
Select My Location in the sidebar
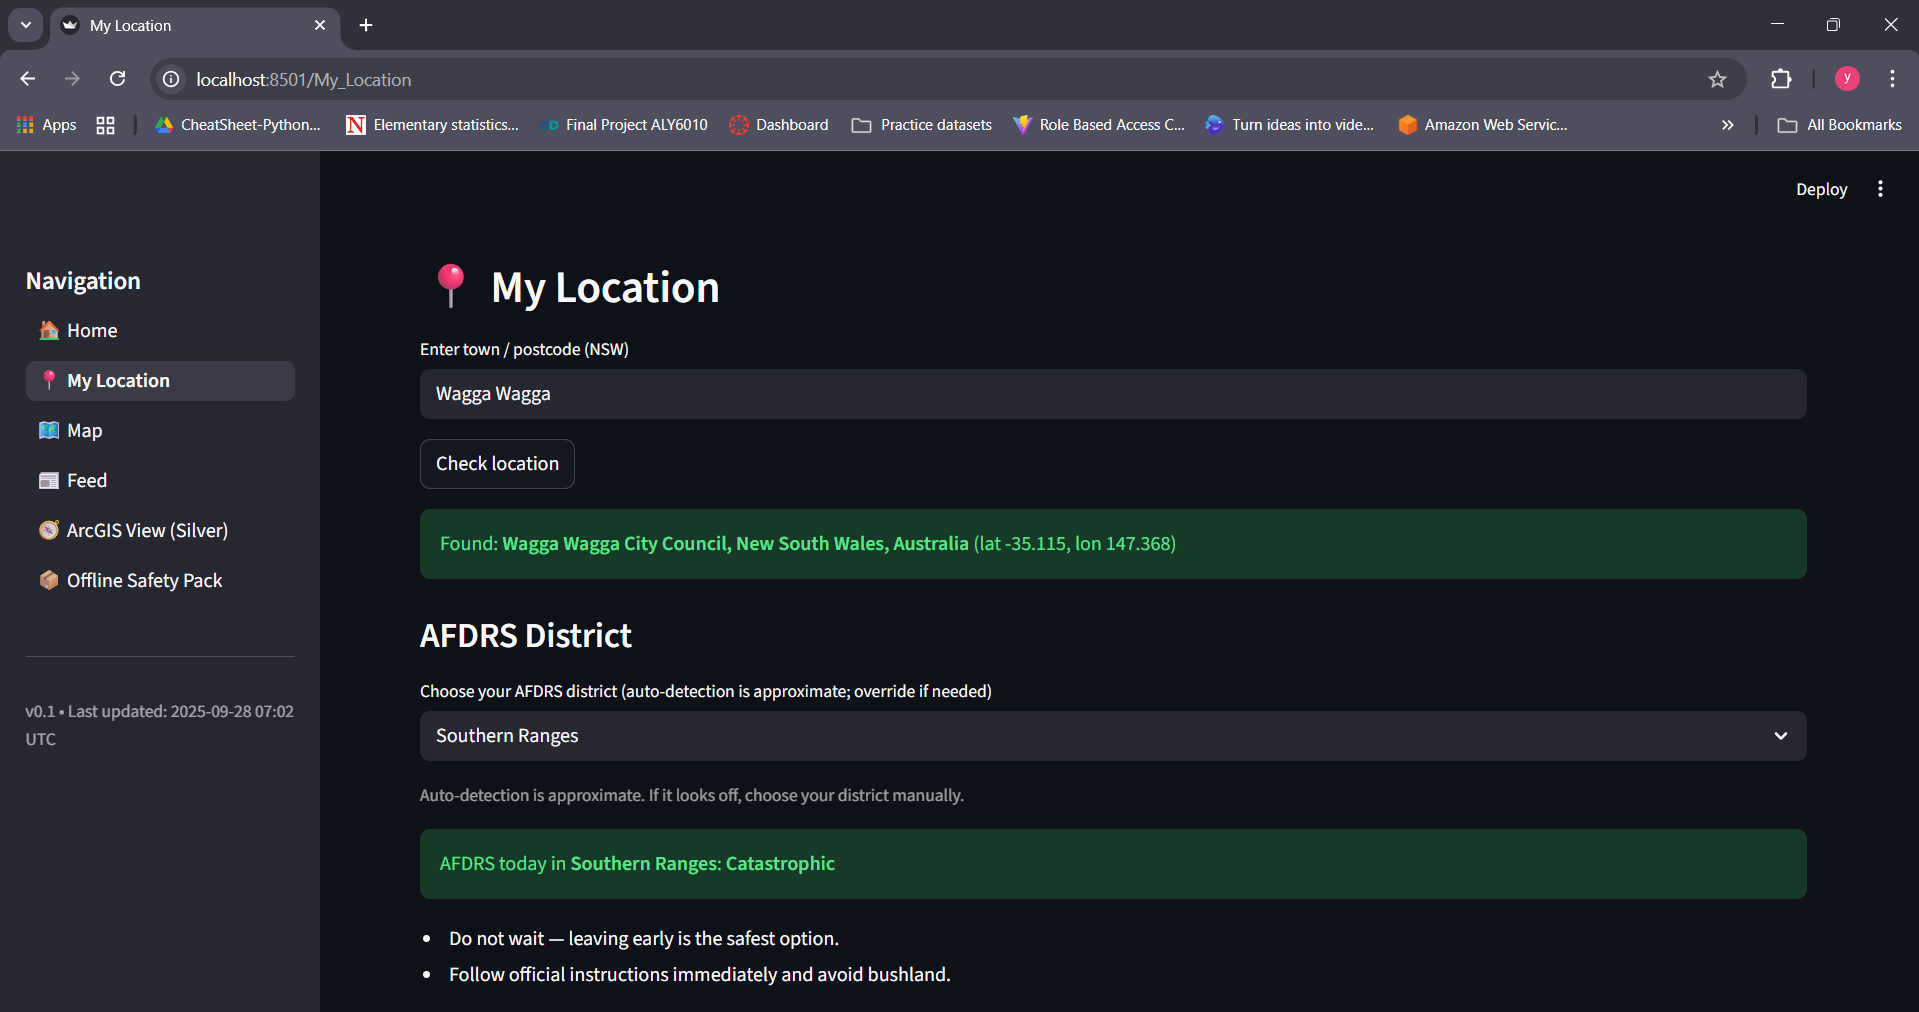pyautogui.click(x=160, y=381)
